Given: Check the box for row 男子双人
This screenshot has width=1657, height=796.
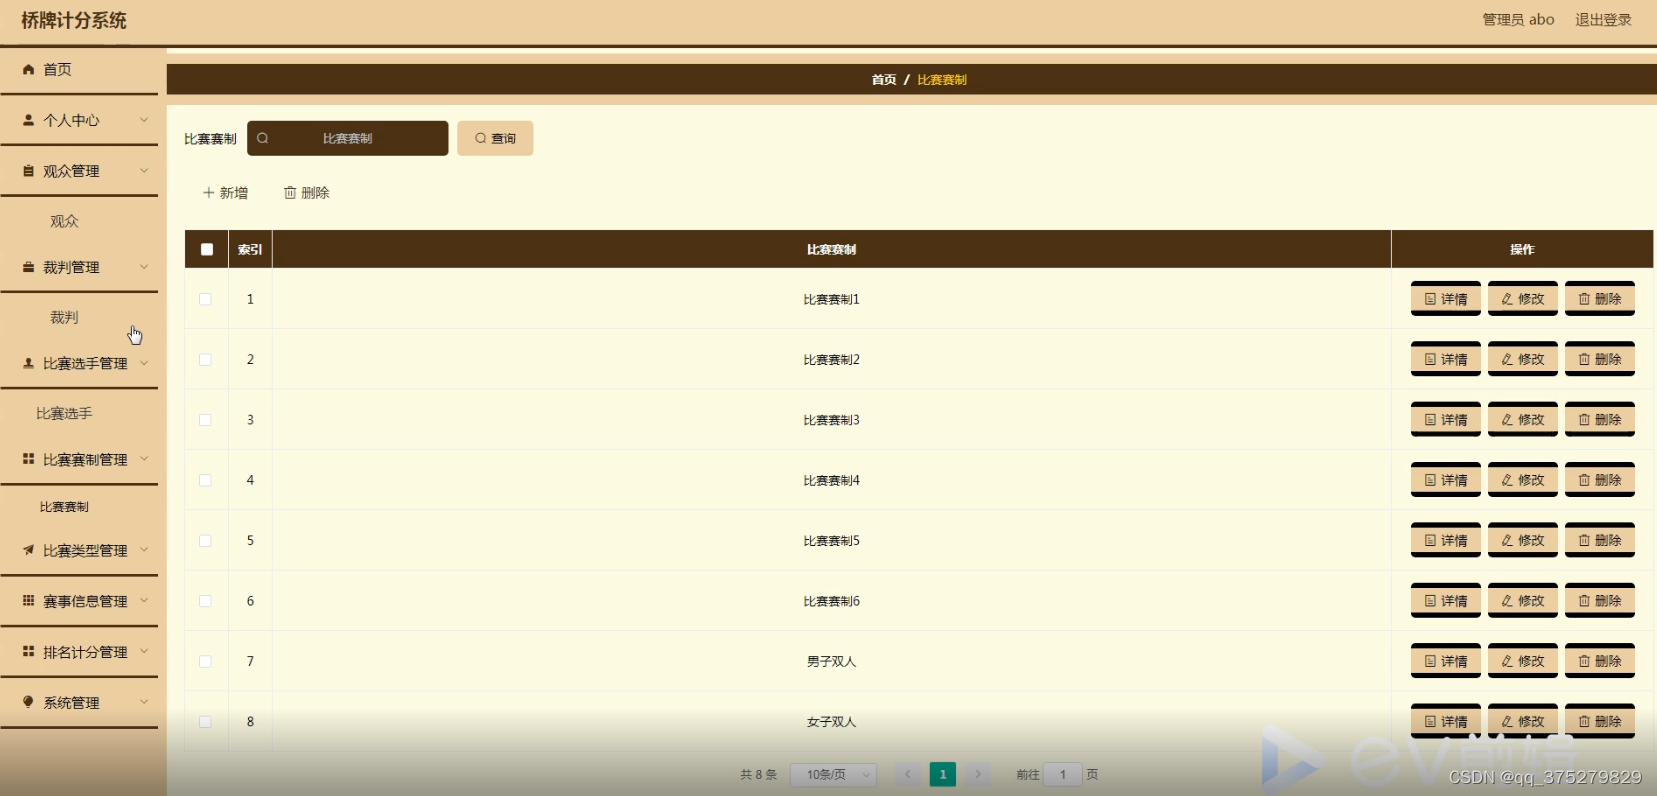Looking at the screenshot, I should click(x=205, y=661).
